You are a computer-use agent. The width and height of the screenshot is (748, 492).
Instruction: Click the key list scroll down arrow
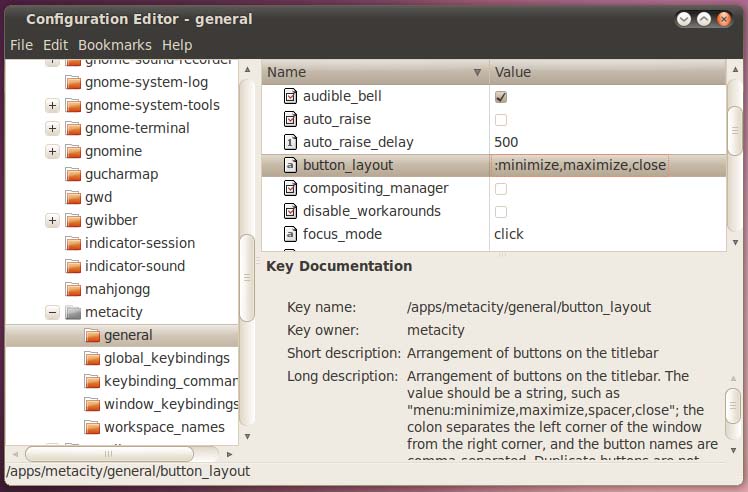coord(736,242)
